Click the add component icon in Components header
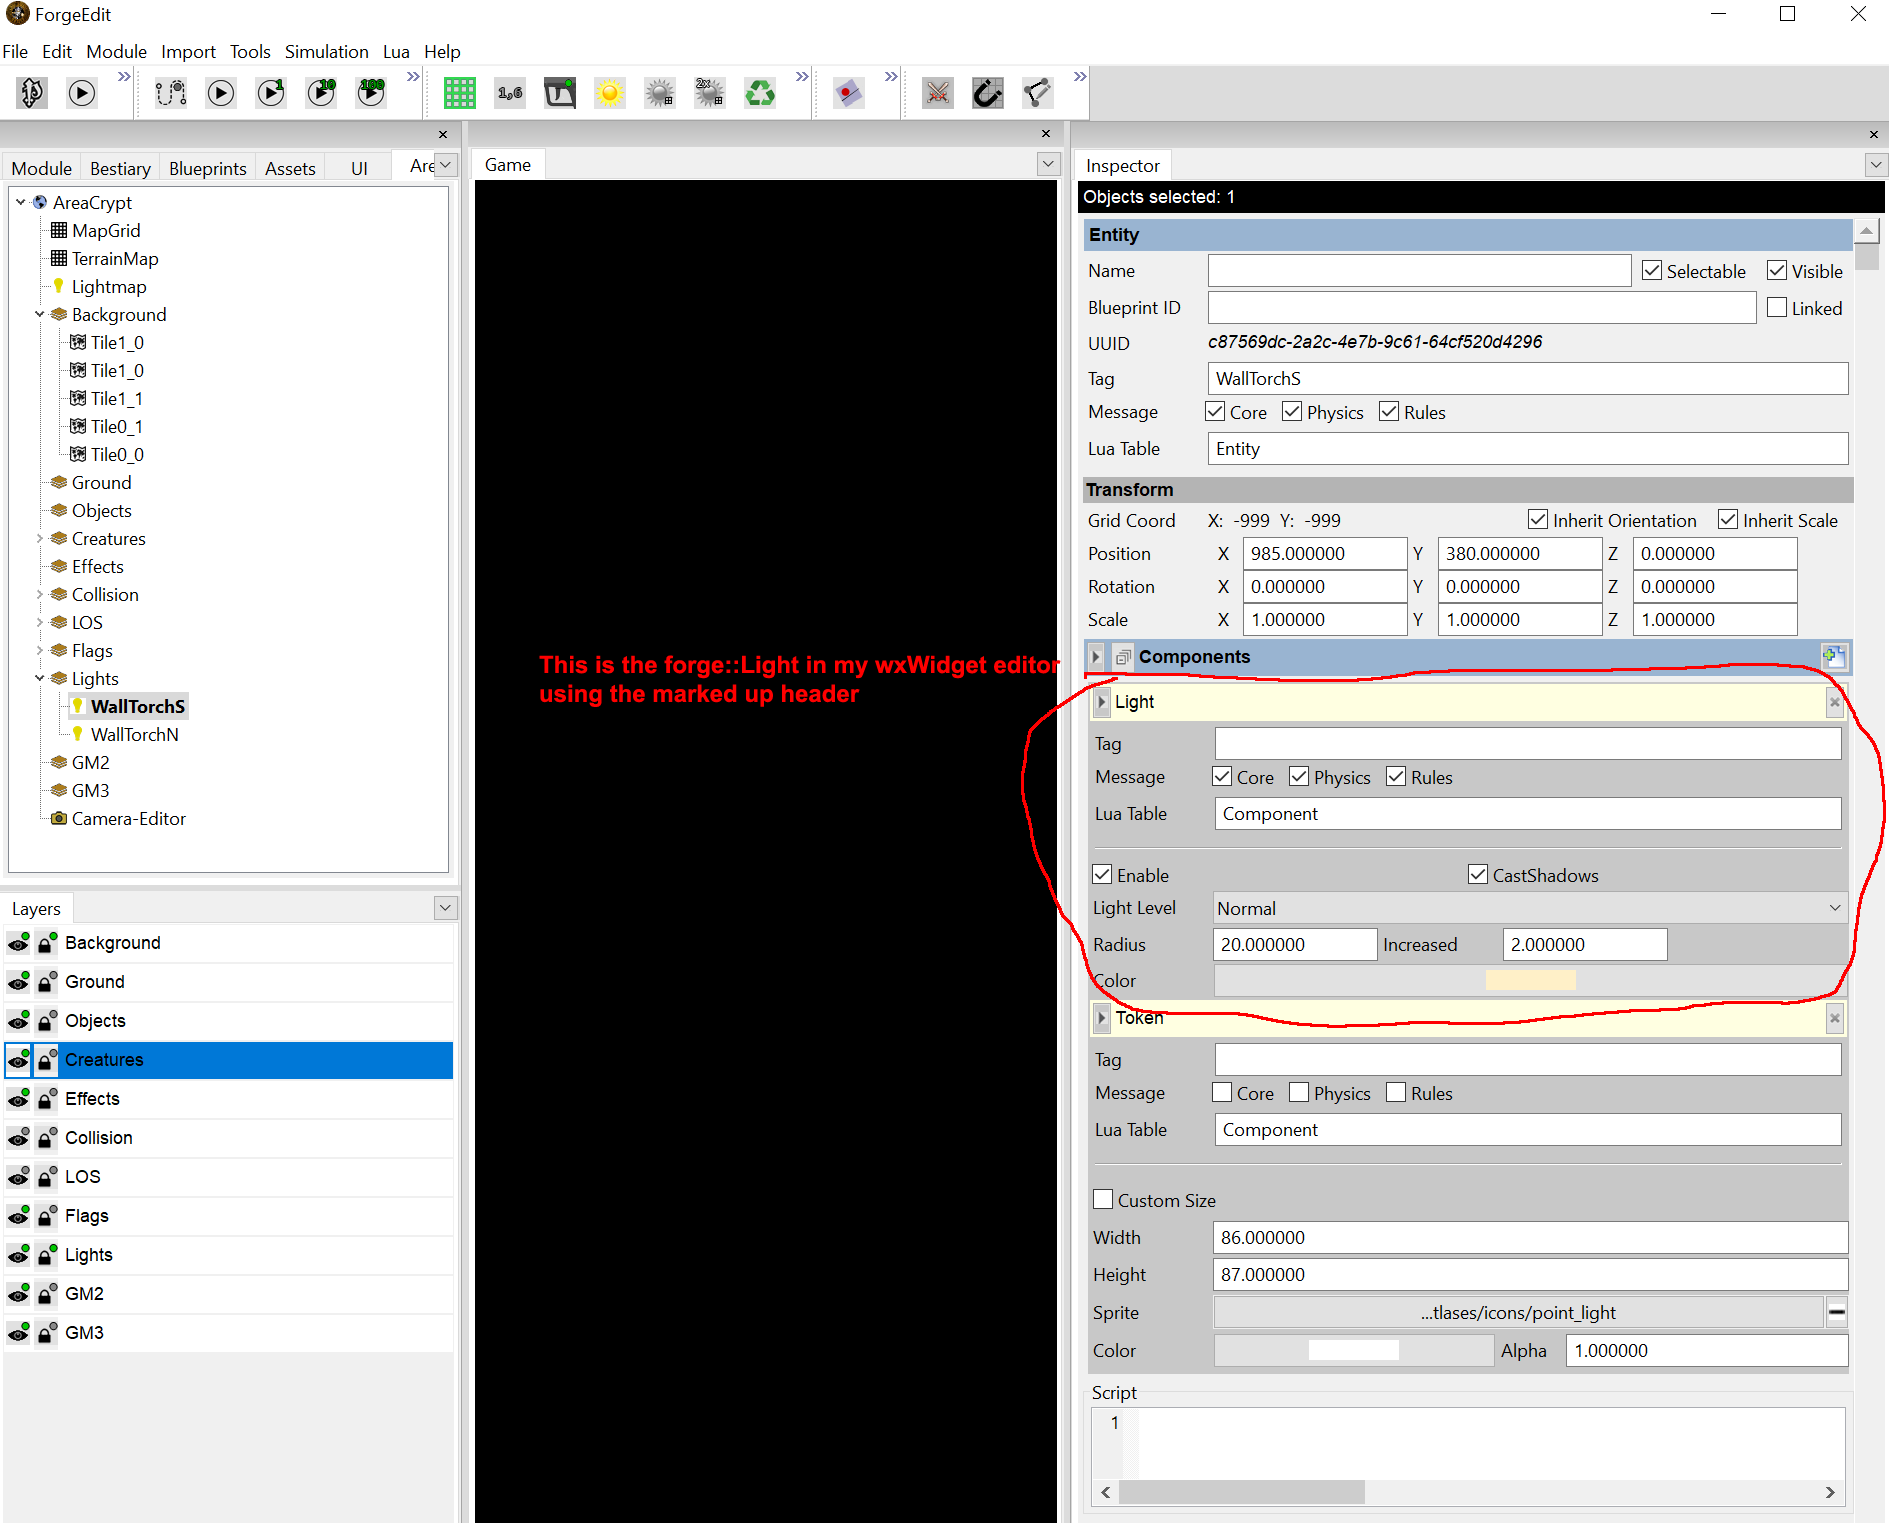 tap(1834, 657)
